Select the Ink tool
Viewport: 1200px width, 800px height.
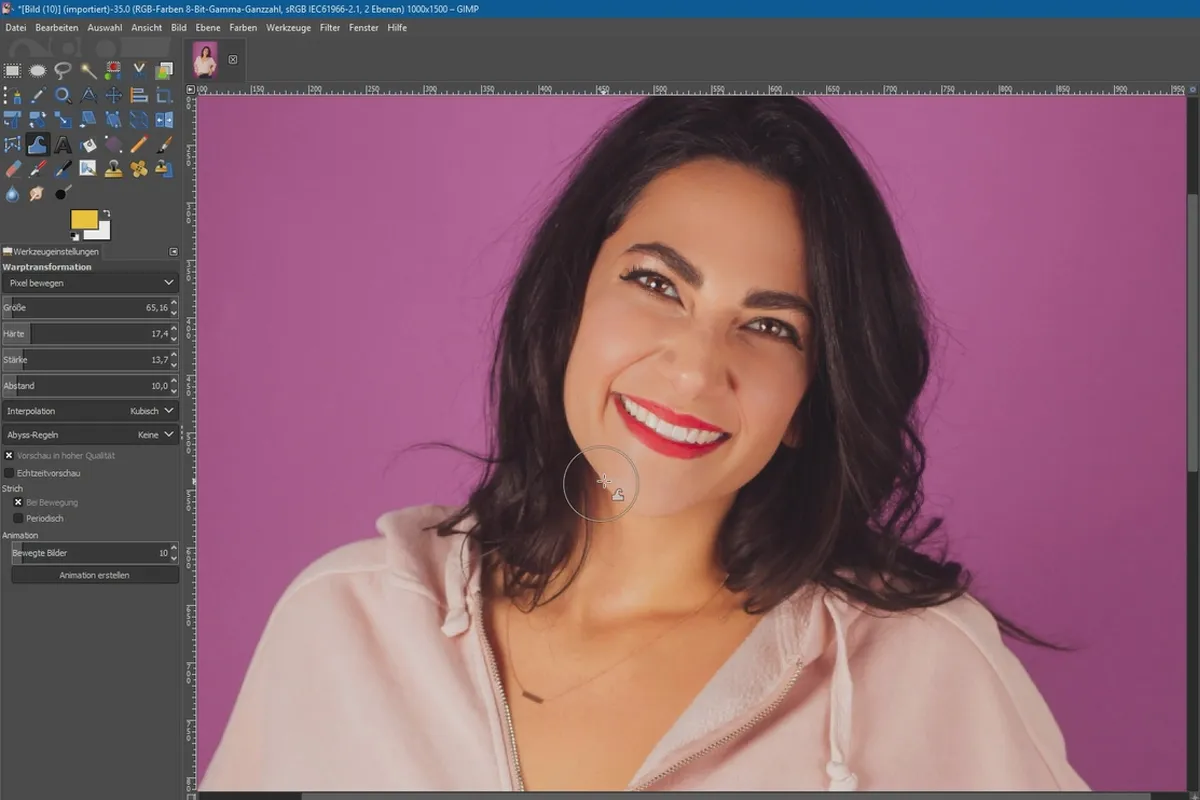pyautogui.click(x=63, y=170)
